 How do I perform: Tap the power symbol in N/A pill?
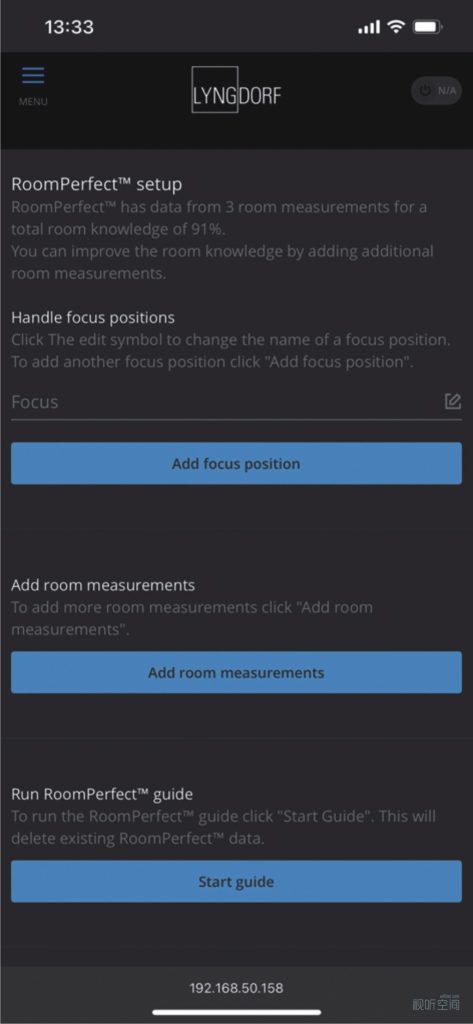[x=425, y=91]
